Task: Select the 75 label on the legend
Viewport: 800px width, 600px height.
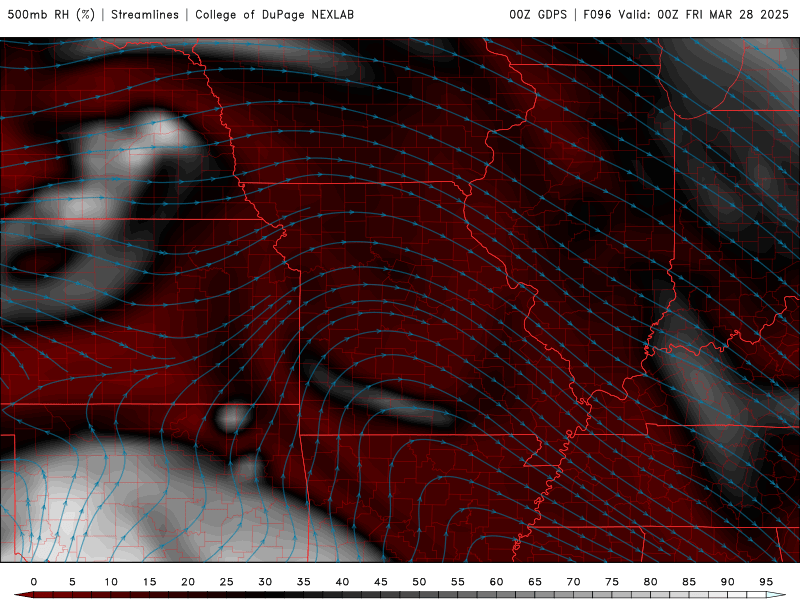Action: click(x=612, y=582)
